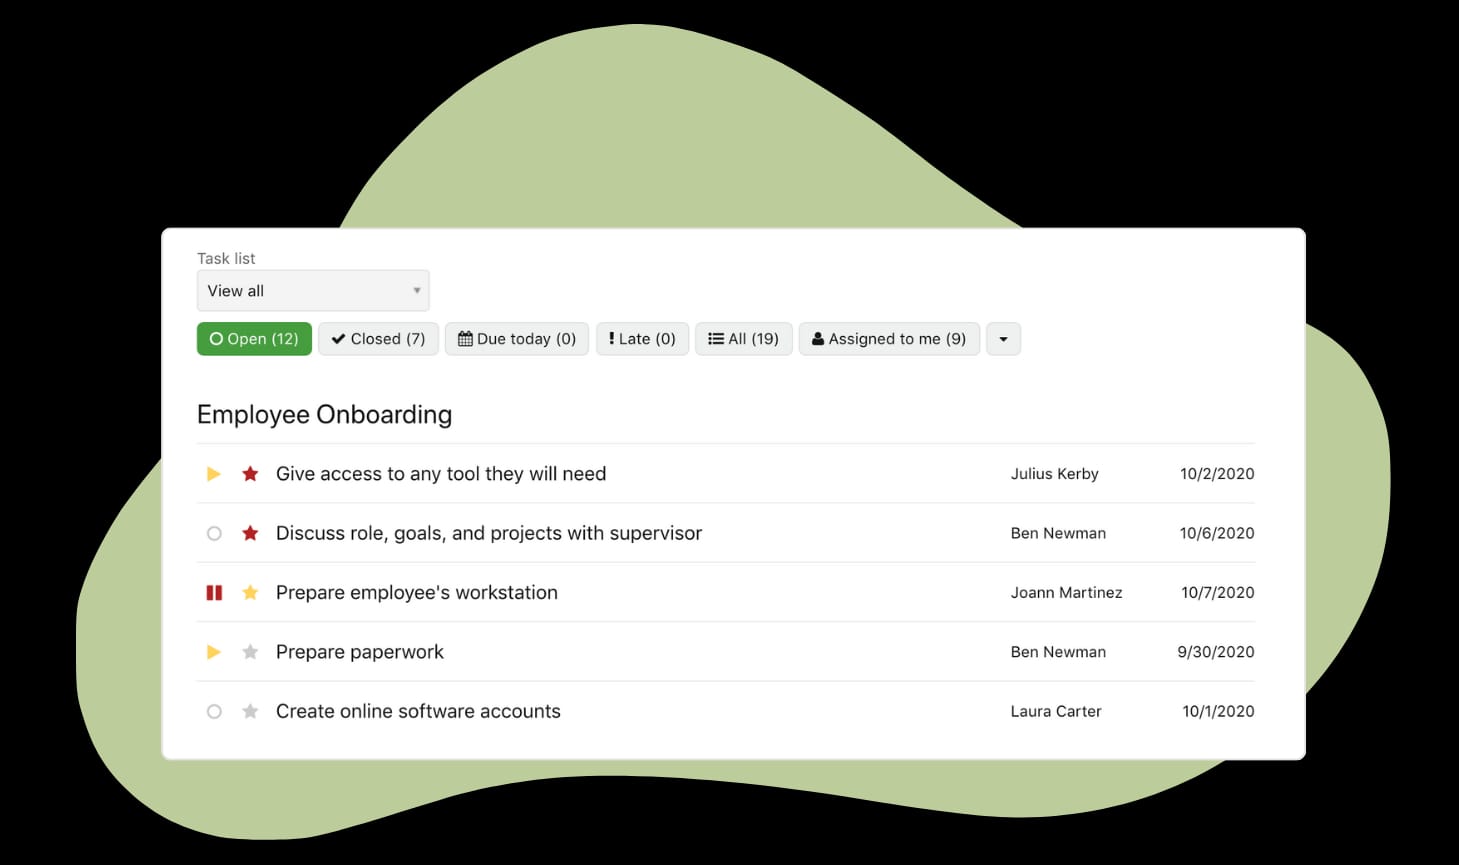Click the Late (0) filter button
This screenshot has width=1459, height=865.
click(x=641, y=338)
